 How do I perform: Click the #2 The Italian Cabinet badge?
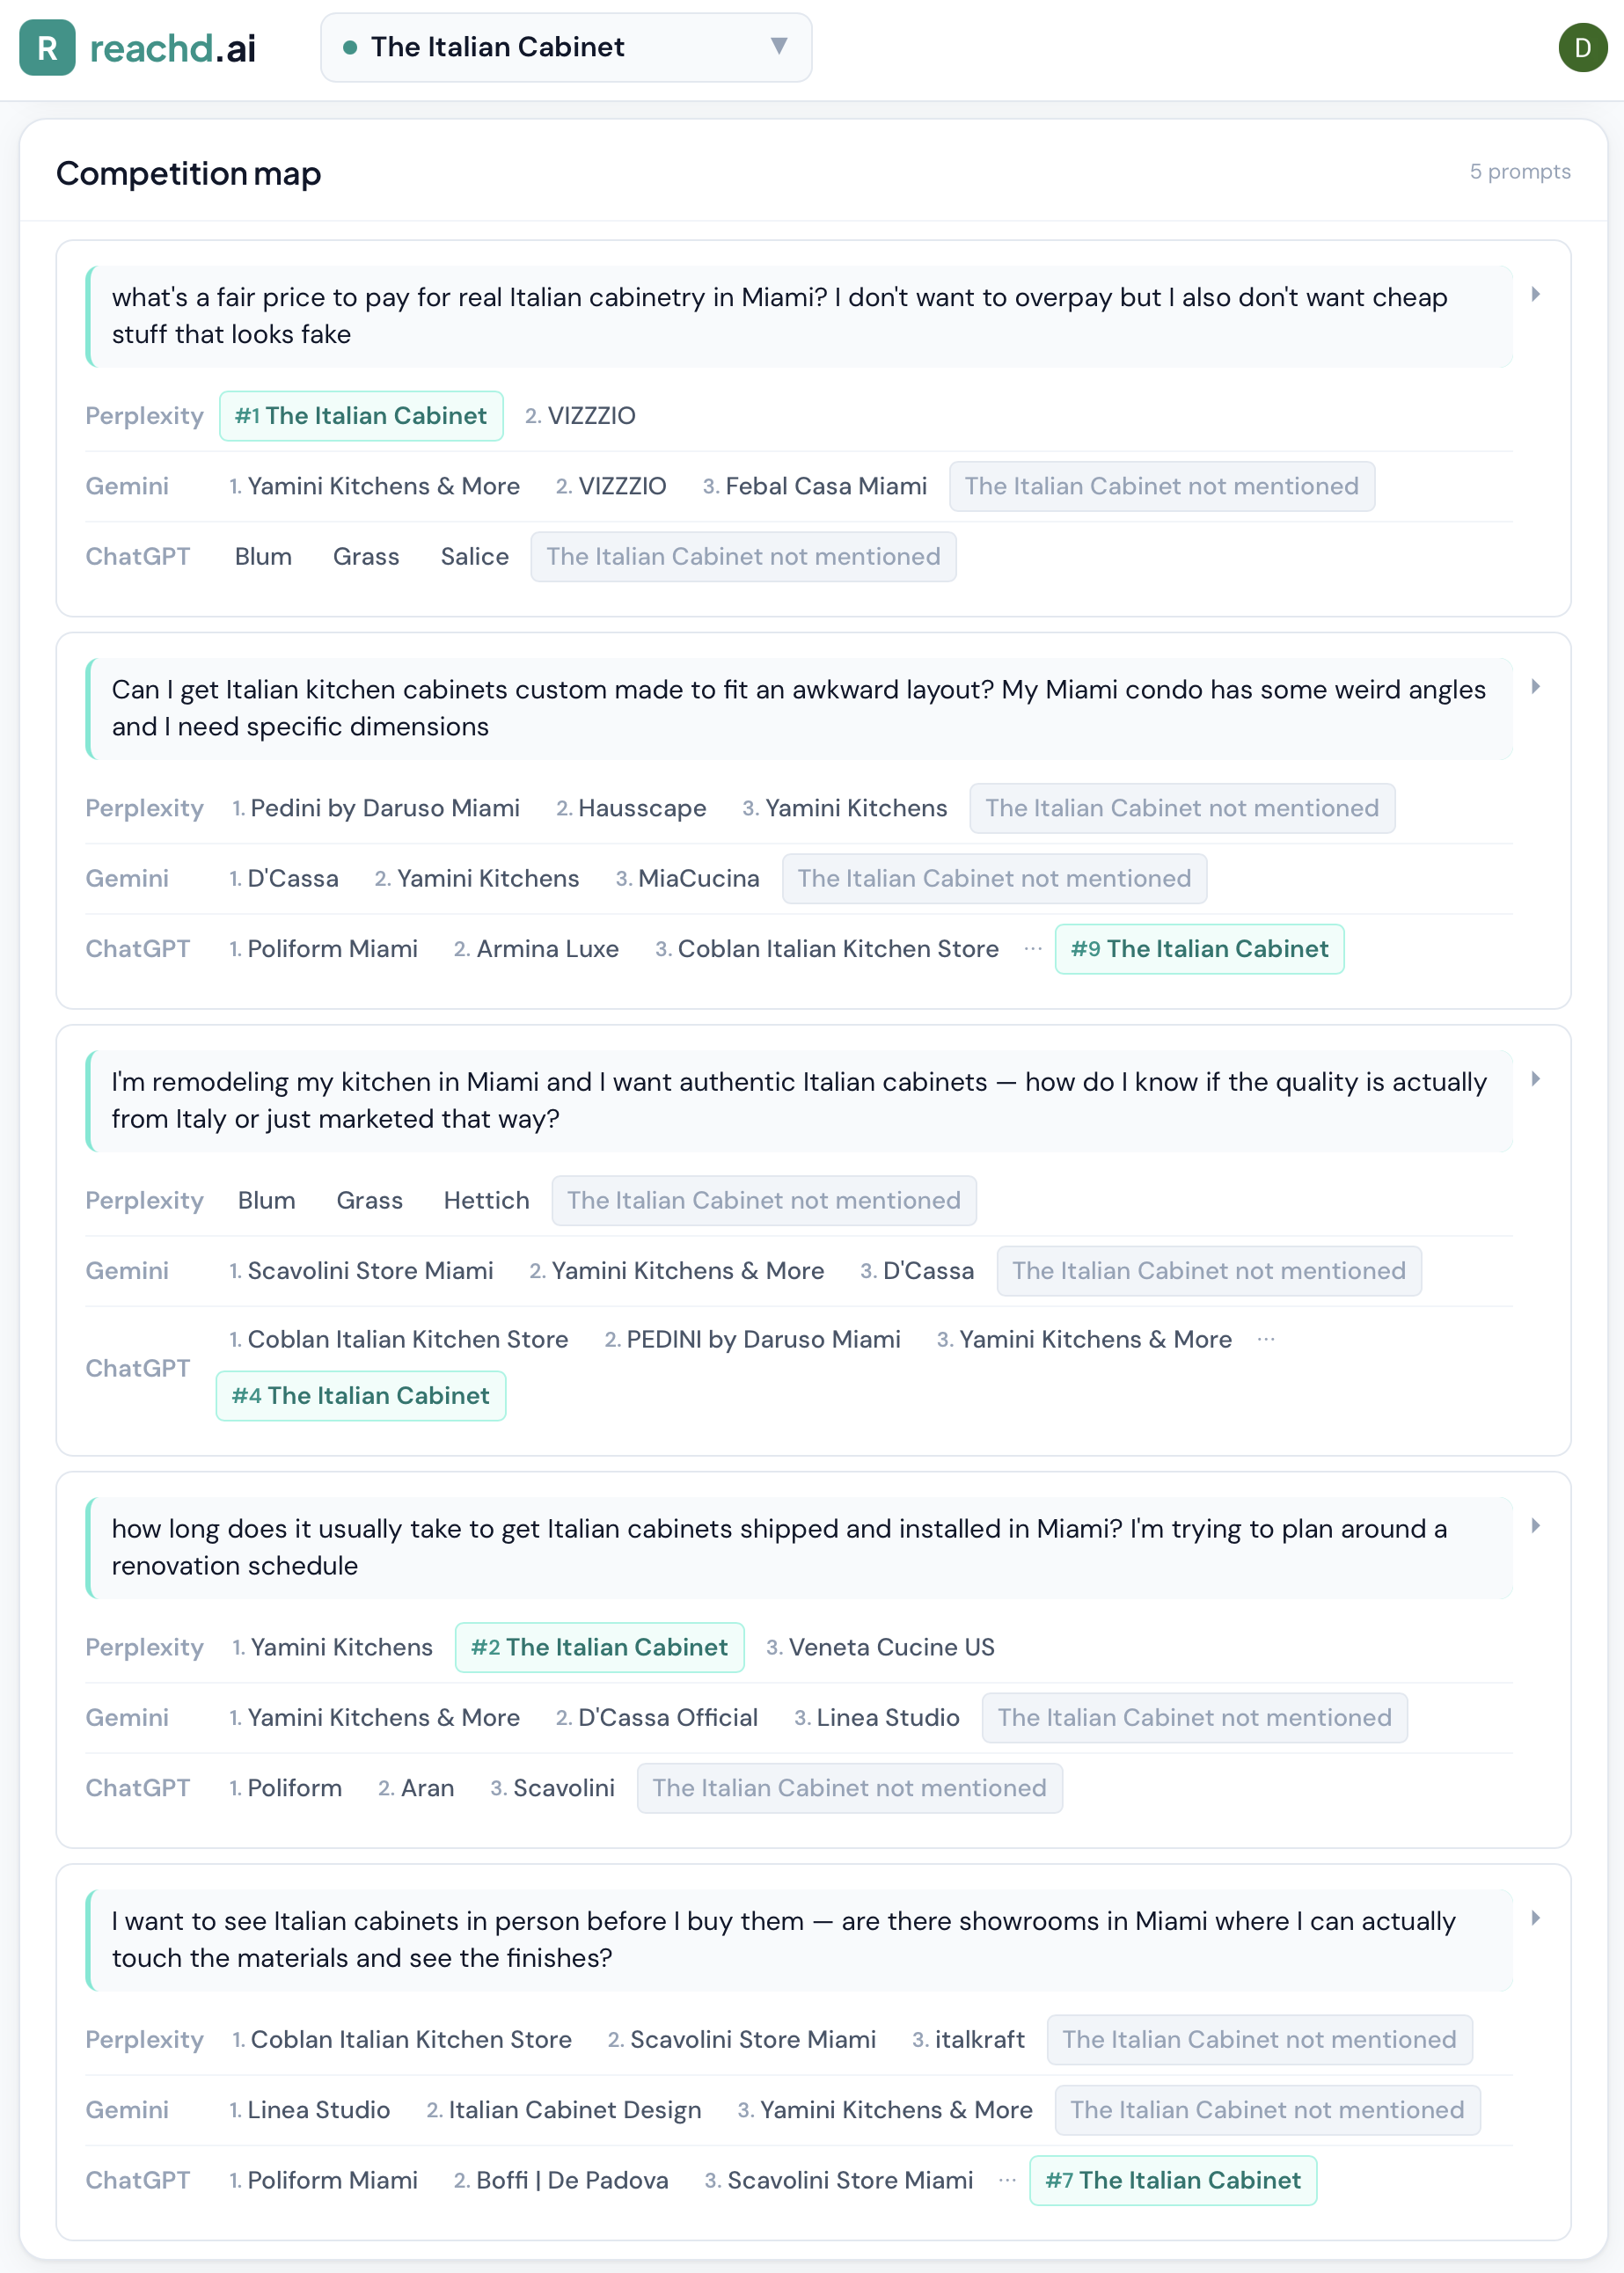click(x=599, y=1647)
